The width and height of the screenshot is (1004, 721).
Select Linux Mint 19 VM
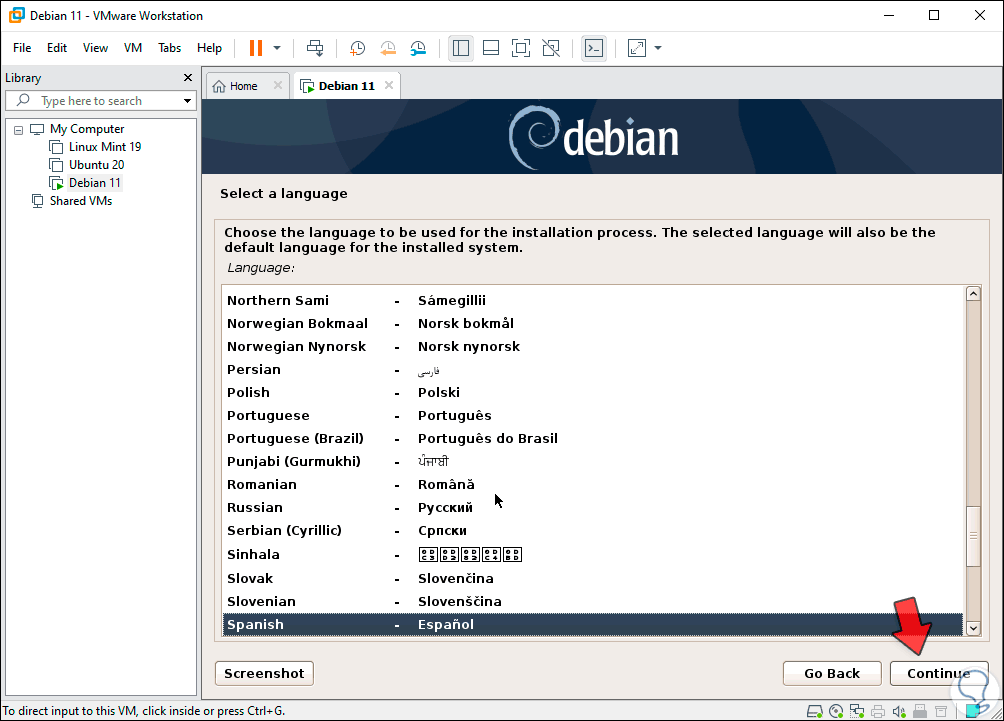[104, 147]
